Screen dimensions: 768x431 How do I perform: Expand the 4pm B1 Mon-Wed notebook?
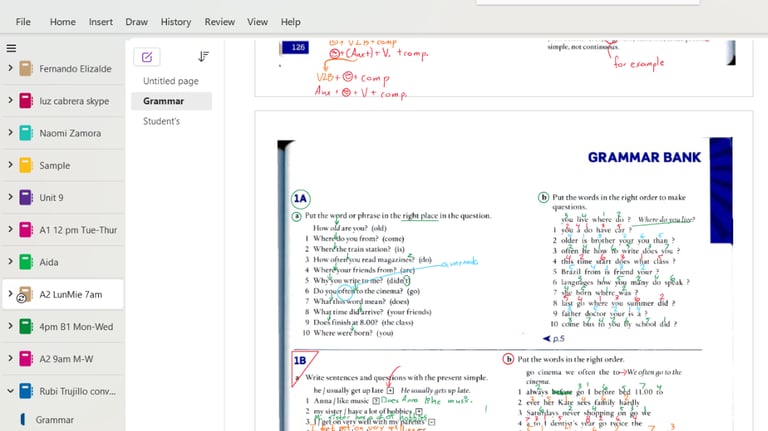10,326
